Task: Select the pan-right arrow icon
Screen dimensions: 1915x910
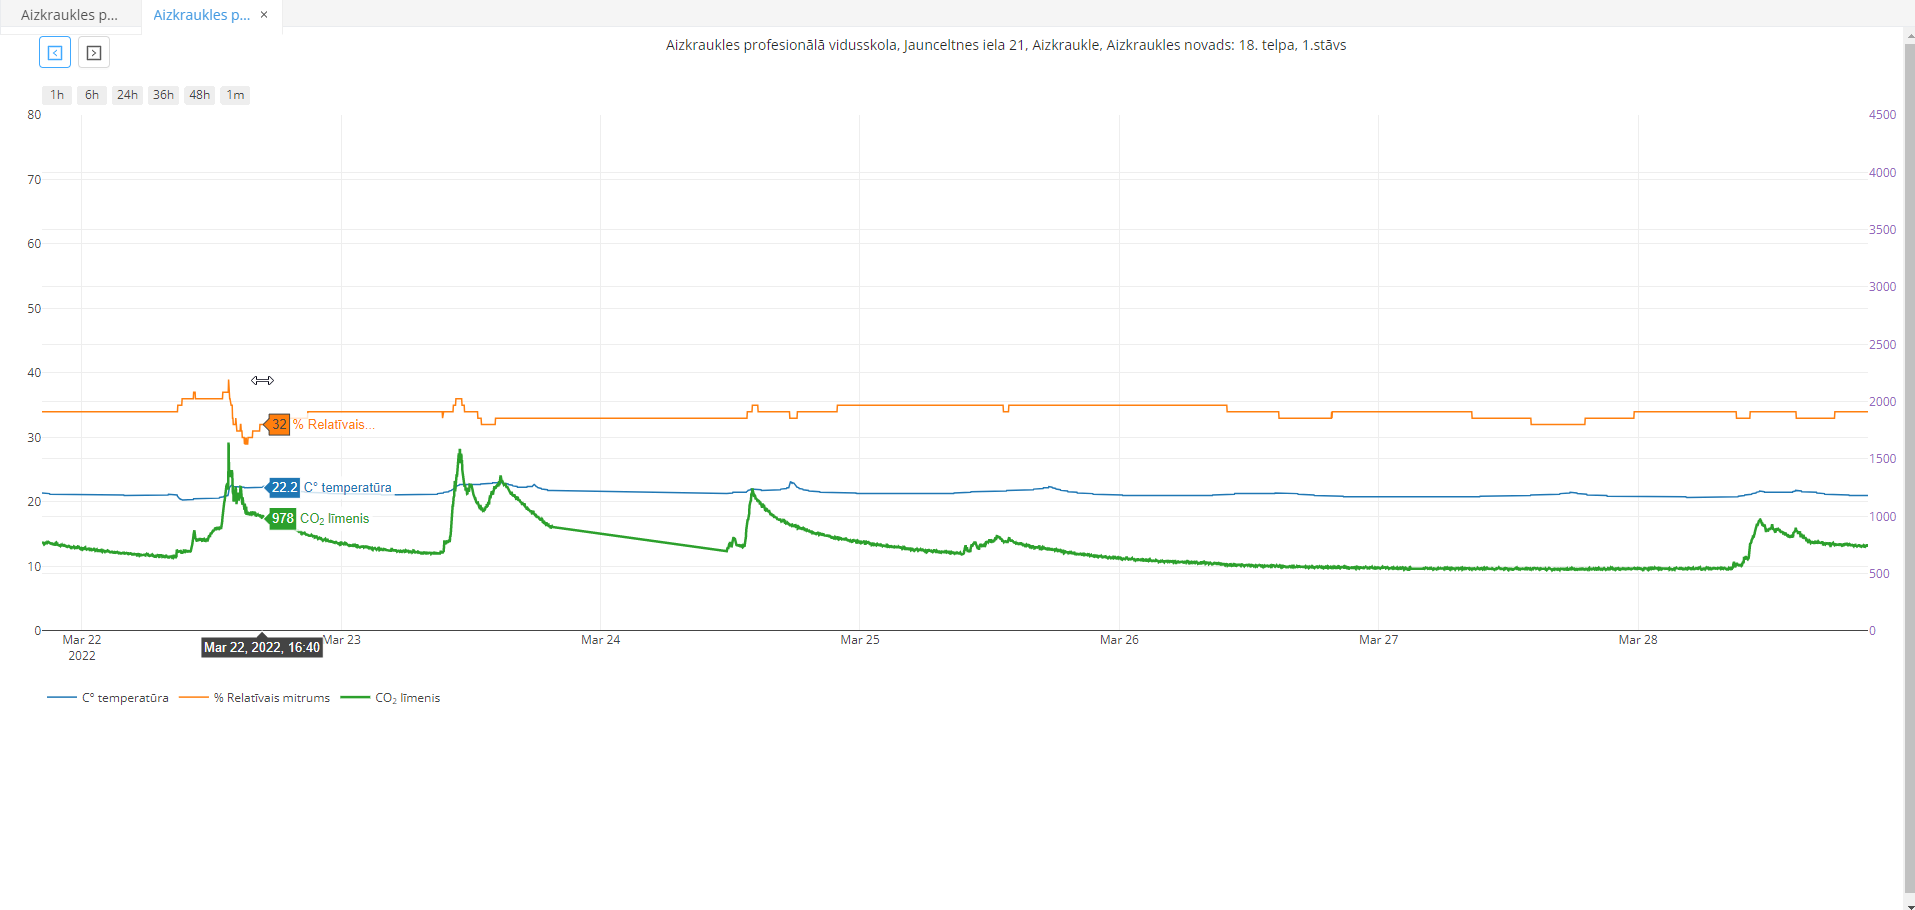Action: (93, 52)
